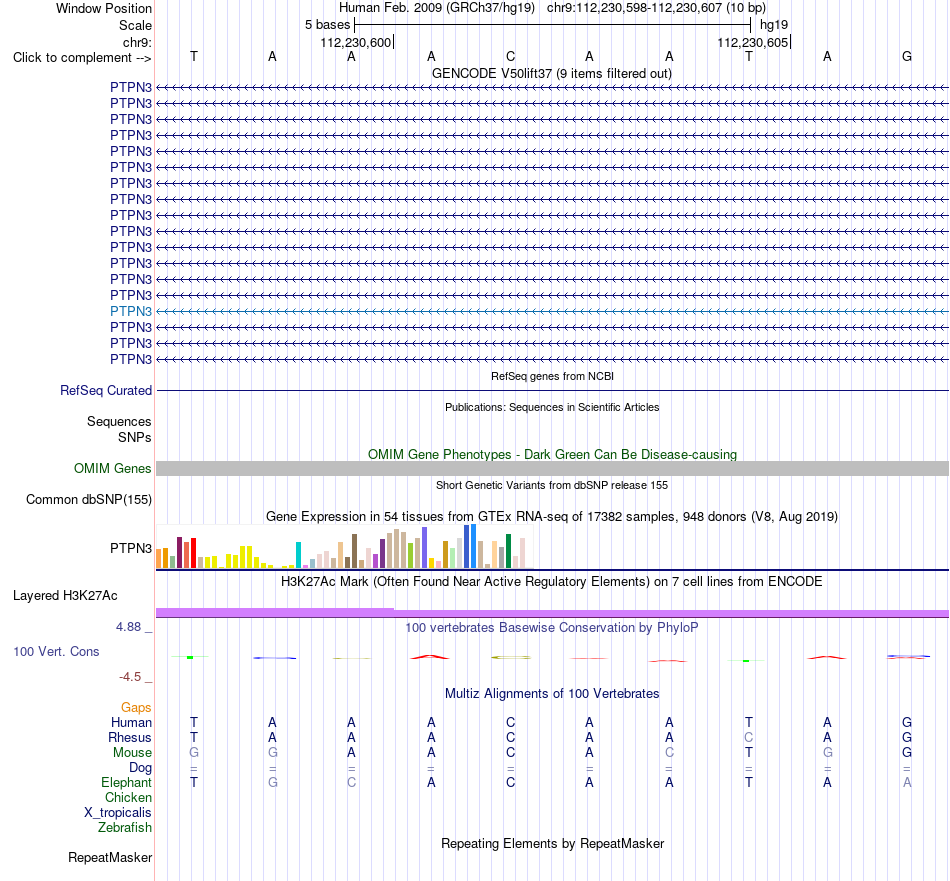Click the 'Click to complement -->' label
The width and height of the screenshot is (950, 881).
pos(82,58)
